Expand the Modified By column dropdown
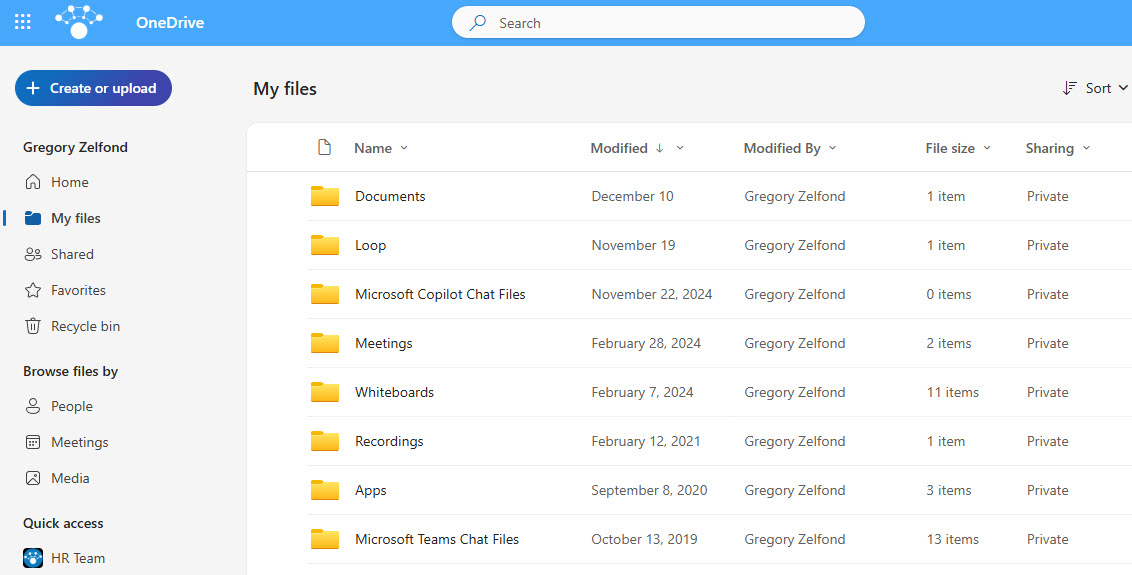 click(832, 148)
